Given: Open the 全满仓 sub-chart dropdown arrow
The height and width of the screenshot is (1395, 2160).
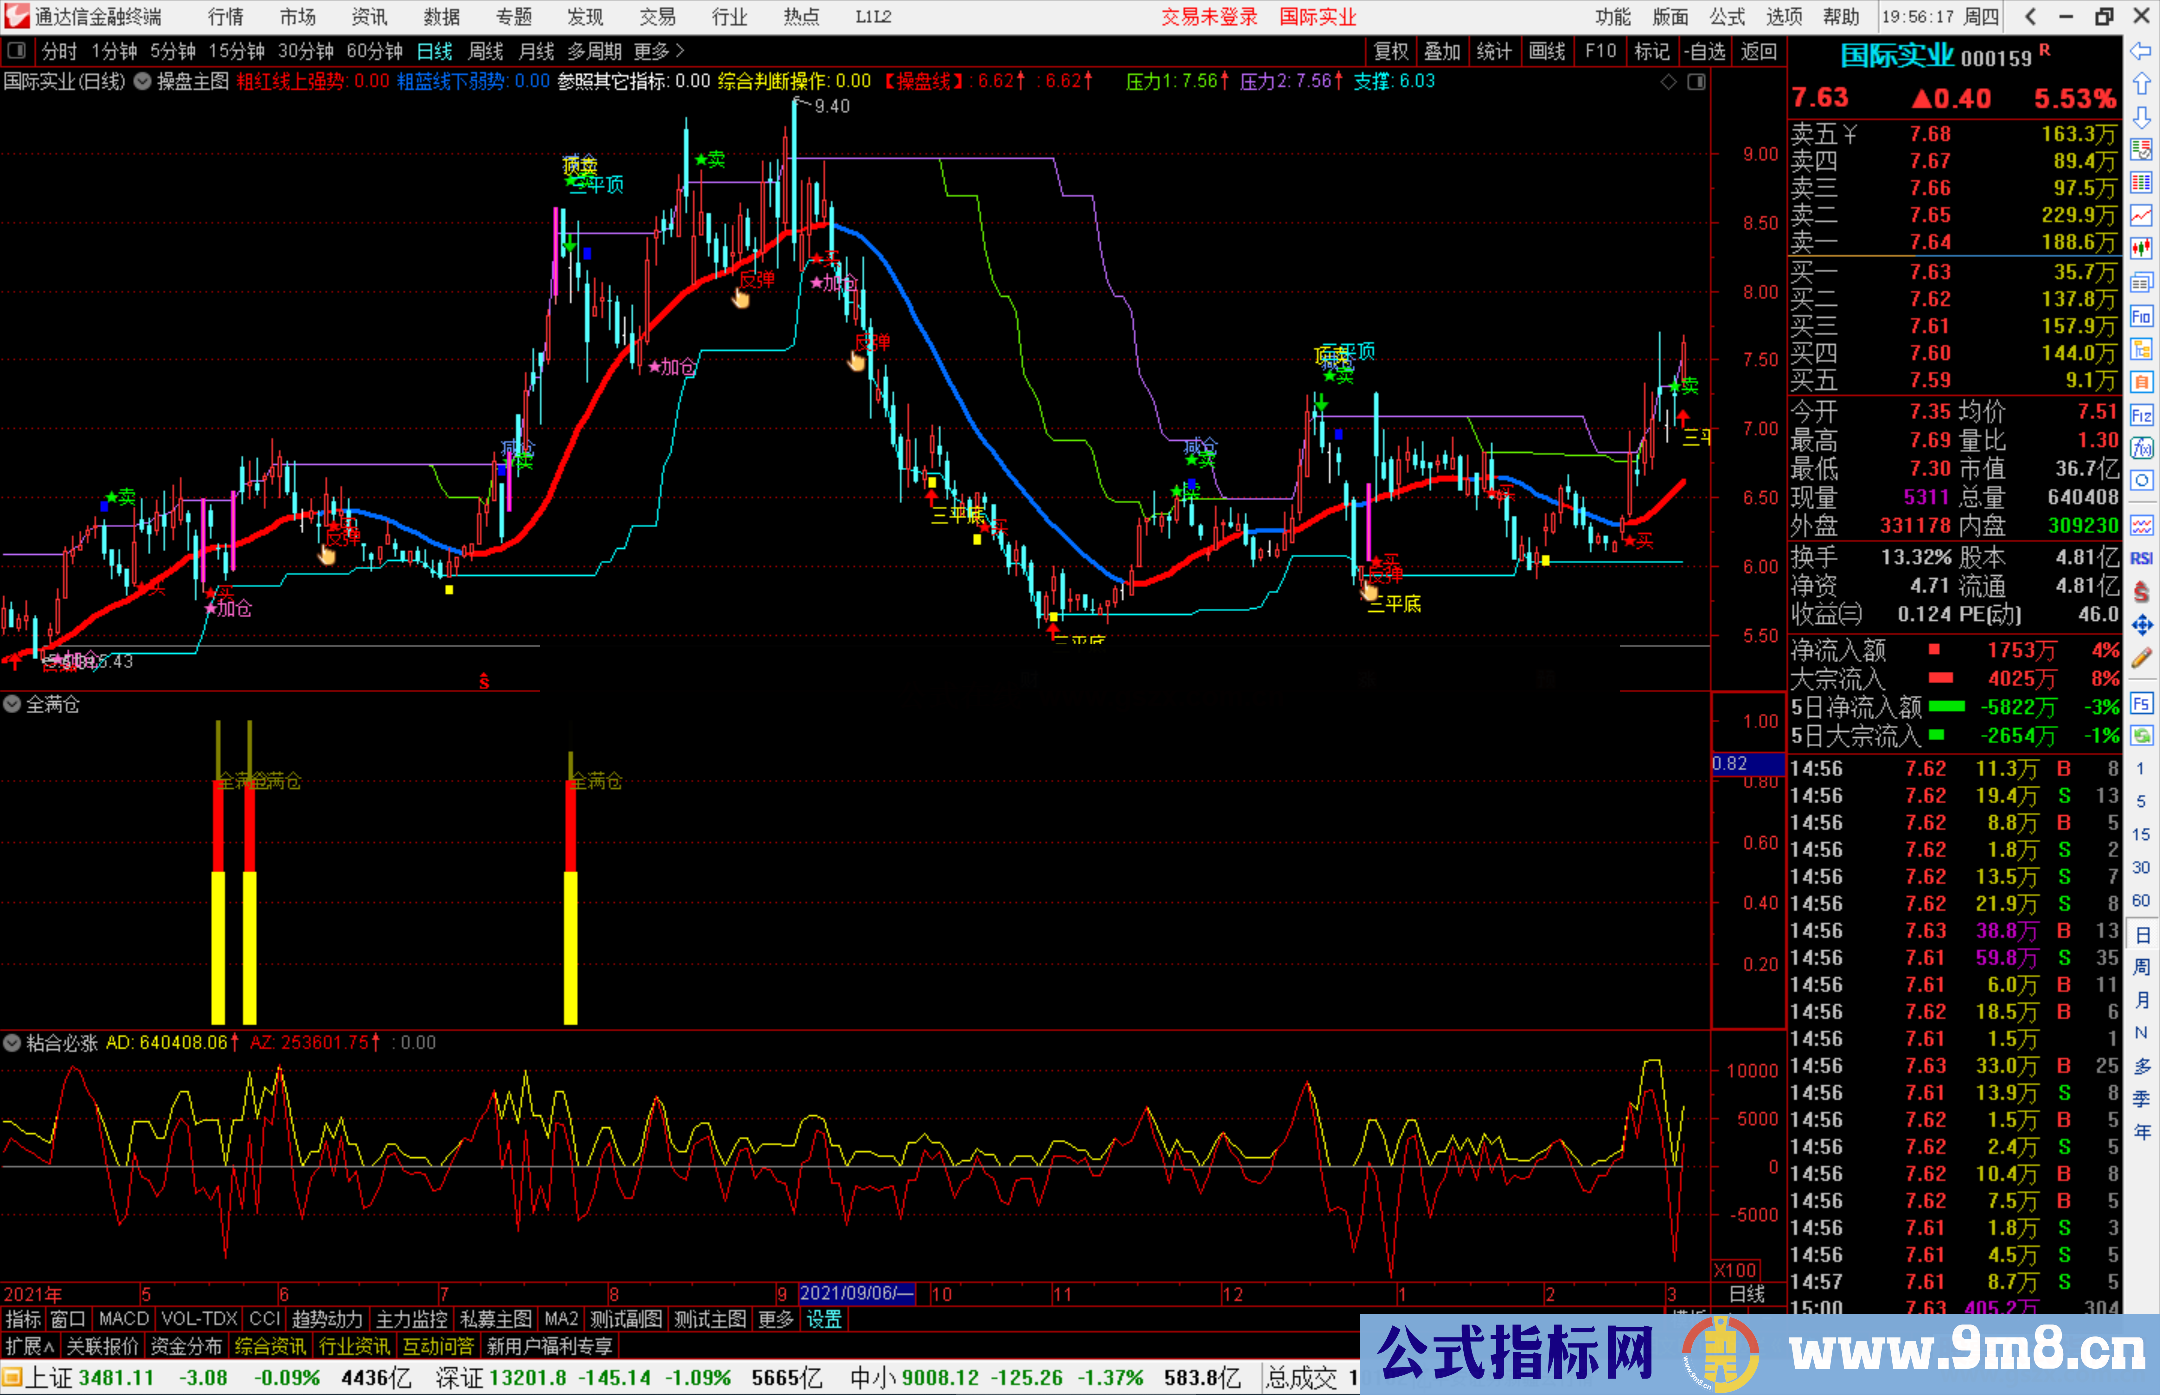Looking at the screenshot, I should [12, 704].
